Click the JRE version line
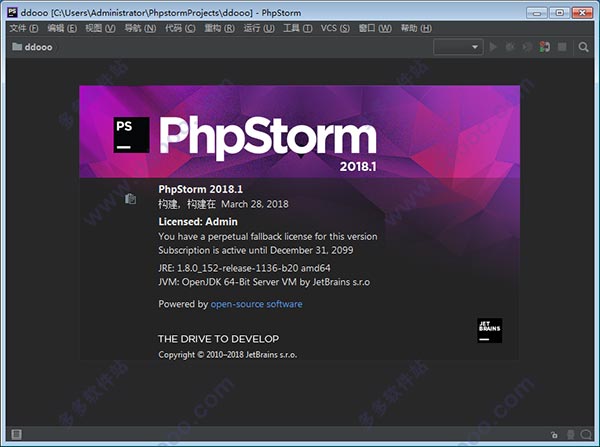This screenshot has width=600, height=447. 245,268
